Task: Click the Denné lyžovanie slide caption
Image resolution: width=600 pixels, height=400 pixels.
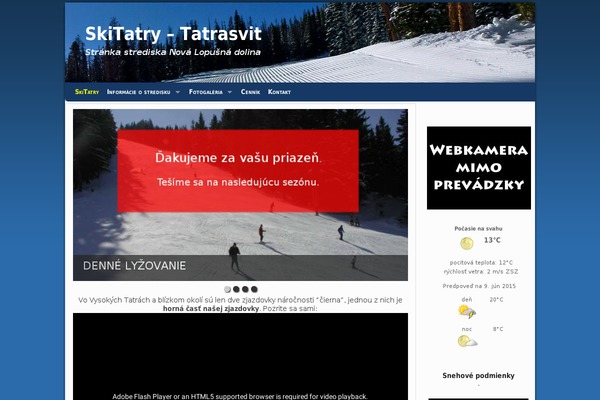Action: point(134,266)
